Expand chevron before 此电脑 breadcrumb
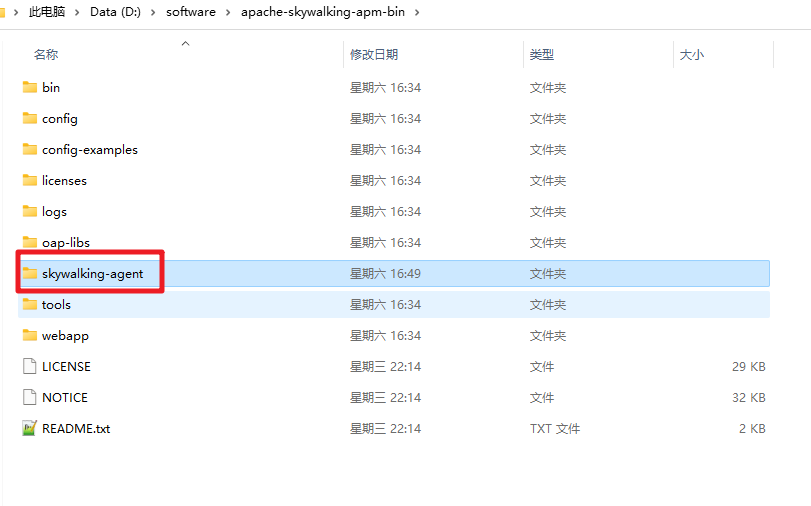 tap(16, 12)
